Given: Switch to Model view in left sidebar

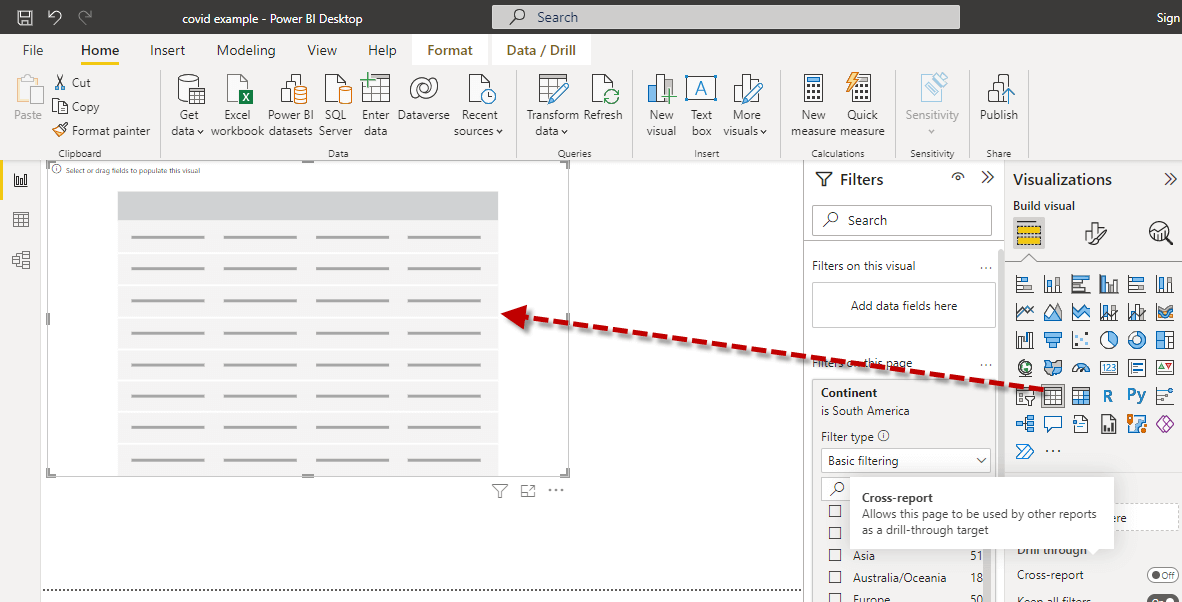Looking at the screenshot, I should tap(20, 260).
